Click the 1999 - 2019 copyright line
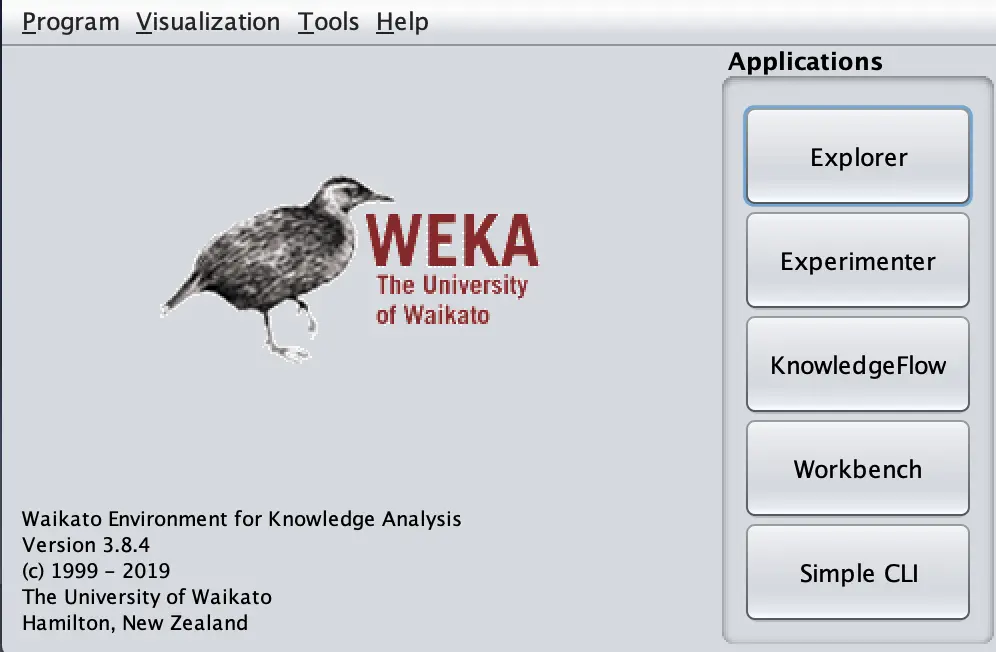996x652 pixels. [x=96, y=571]
